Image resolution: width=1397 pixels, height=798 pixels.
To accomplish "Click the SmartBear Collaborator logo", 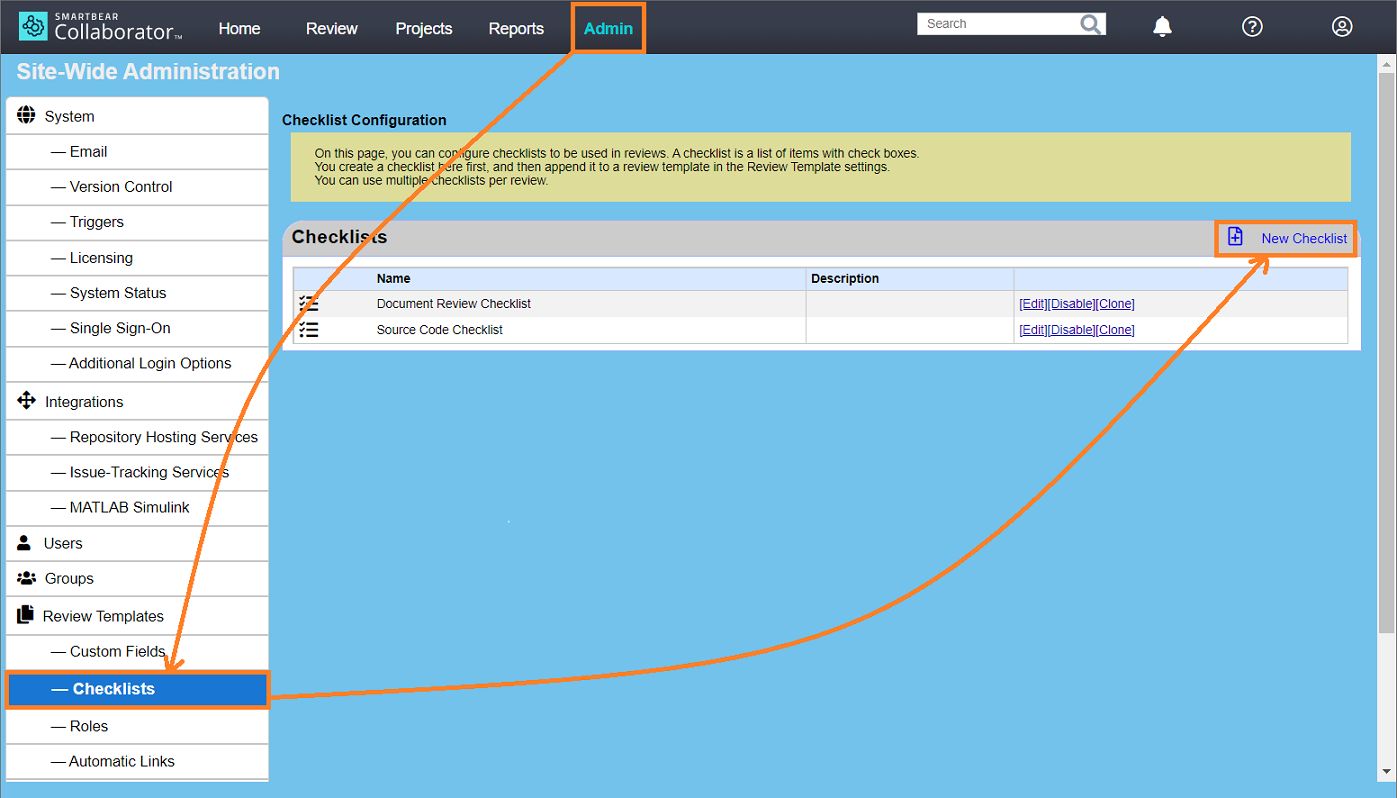I will point(100,27).
